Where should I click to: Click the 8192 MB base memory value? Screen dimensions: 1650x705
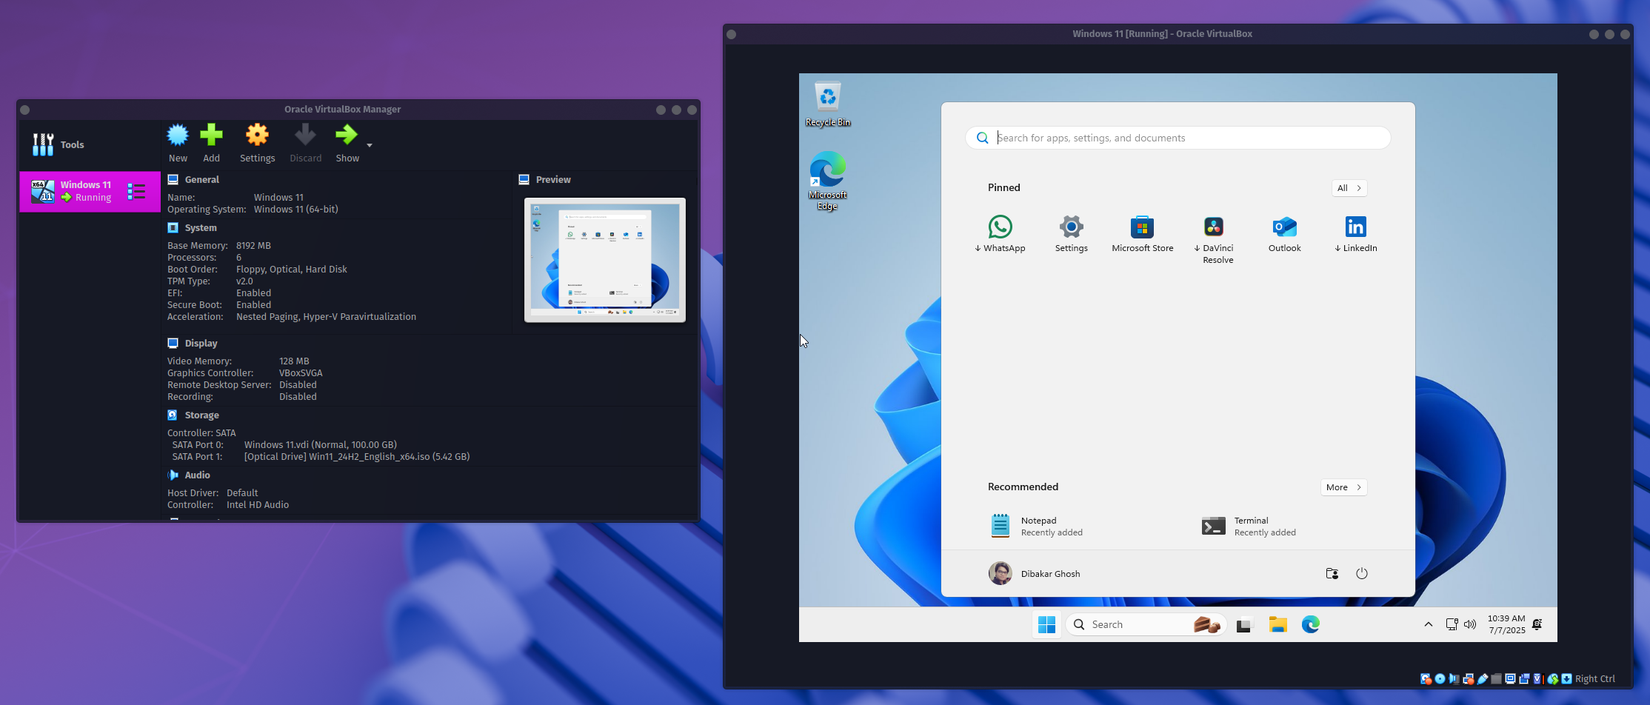click(253, 245)
